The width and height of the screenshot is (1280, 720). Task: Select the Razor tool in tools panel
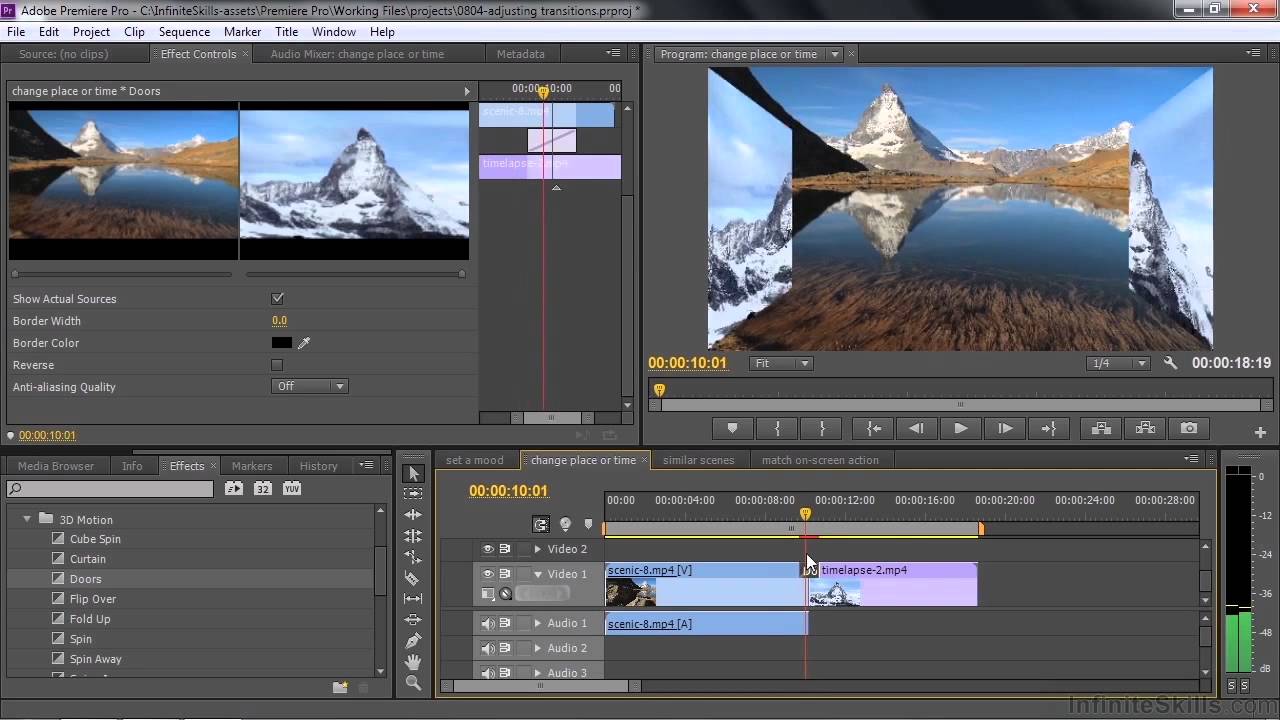pyautogui.click(x=413, y=578)
